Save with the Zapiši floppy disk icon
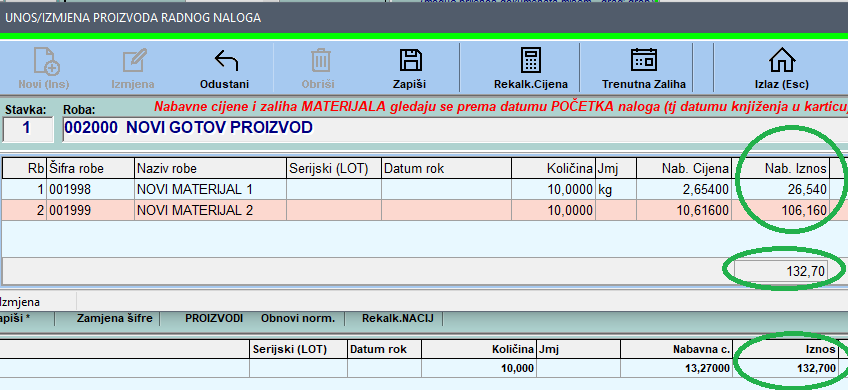848x390 pixels. [x=411, y=60]
